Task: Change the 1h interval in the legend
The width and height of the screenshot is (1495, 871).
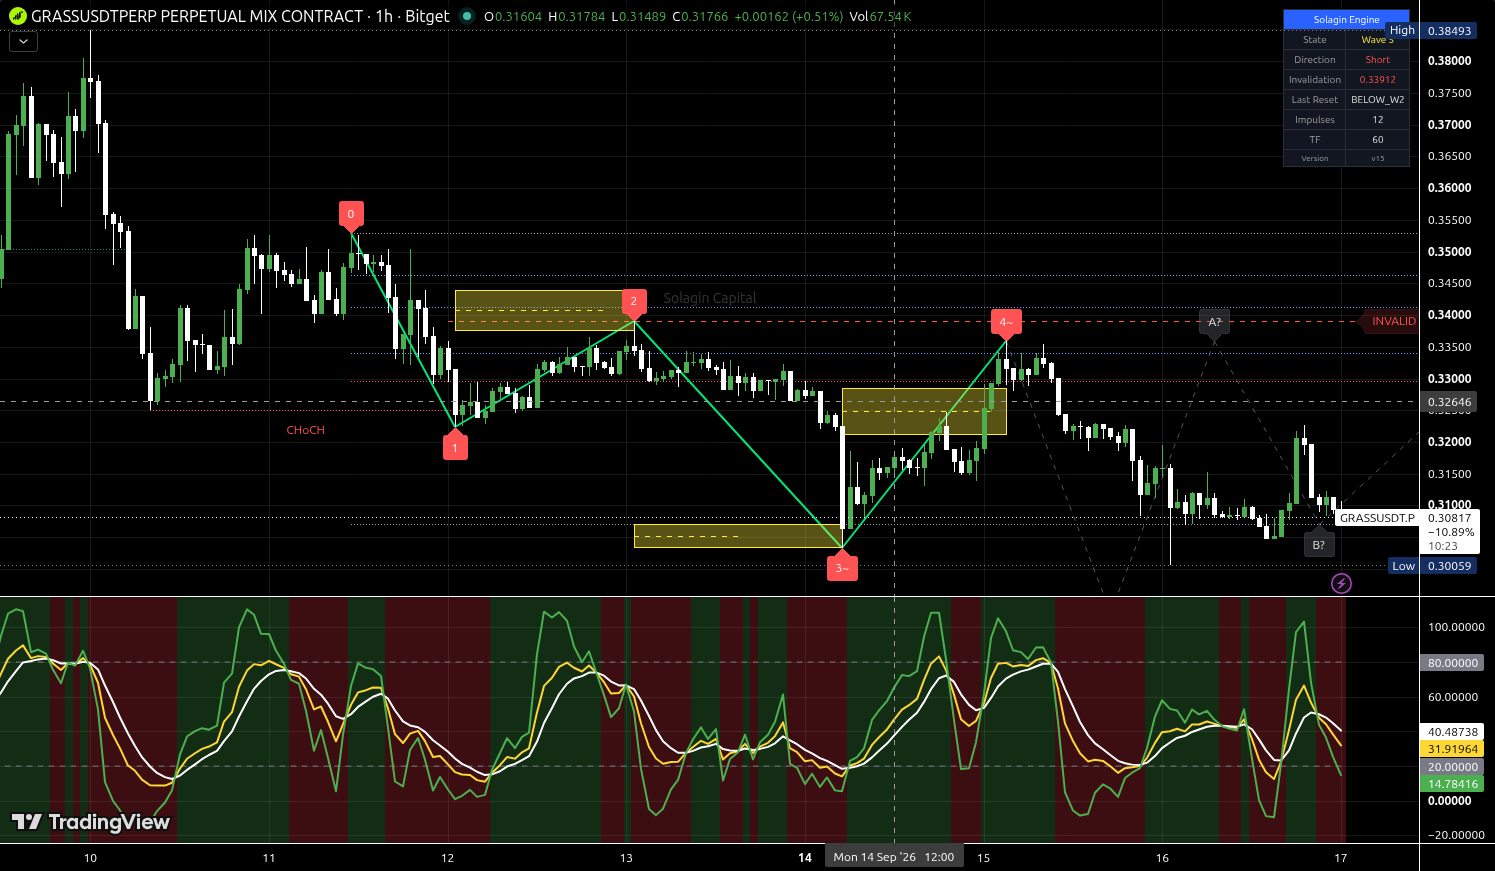Action: (x=384, y=16)
